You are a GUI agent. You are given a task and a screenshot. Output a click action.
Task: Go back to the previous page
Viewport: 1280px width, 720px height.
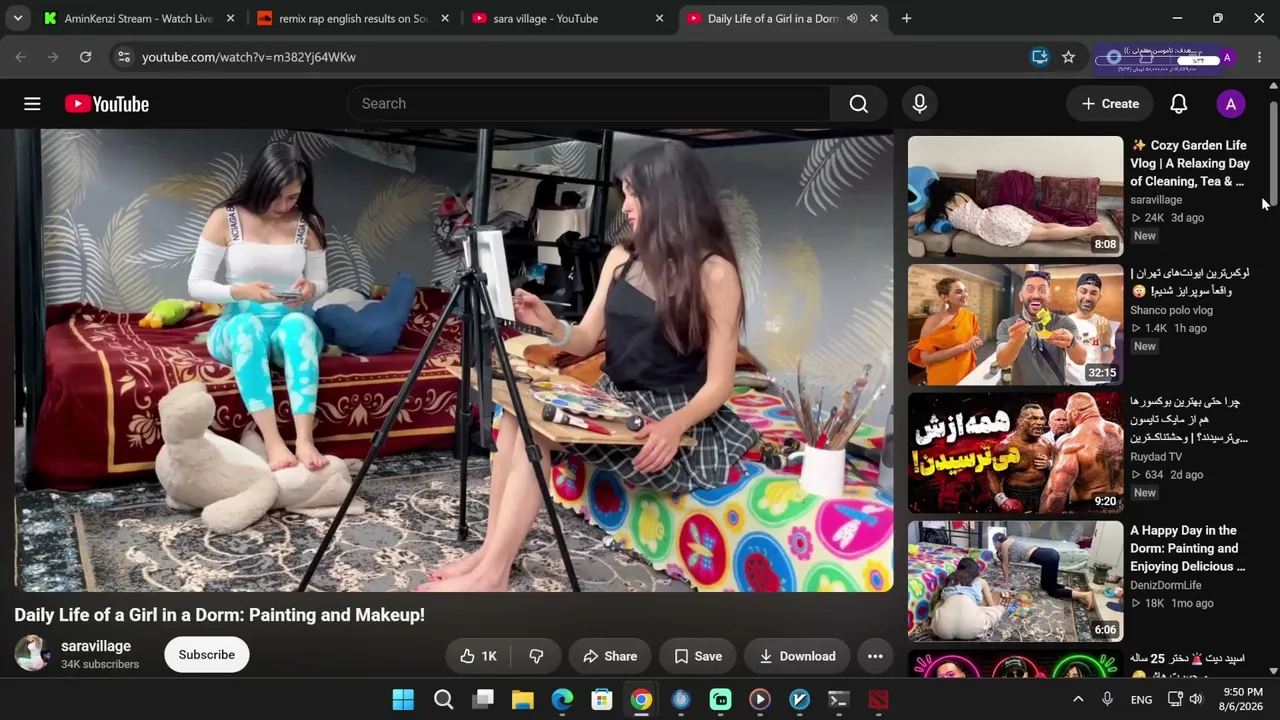[21, 57]
